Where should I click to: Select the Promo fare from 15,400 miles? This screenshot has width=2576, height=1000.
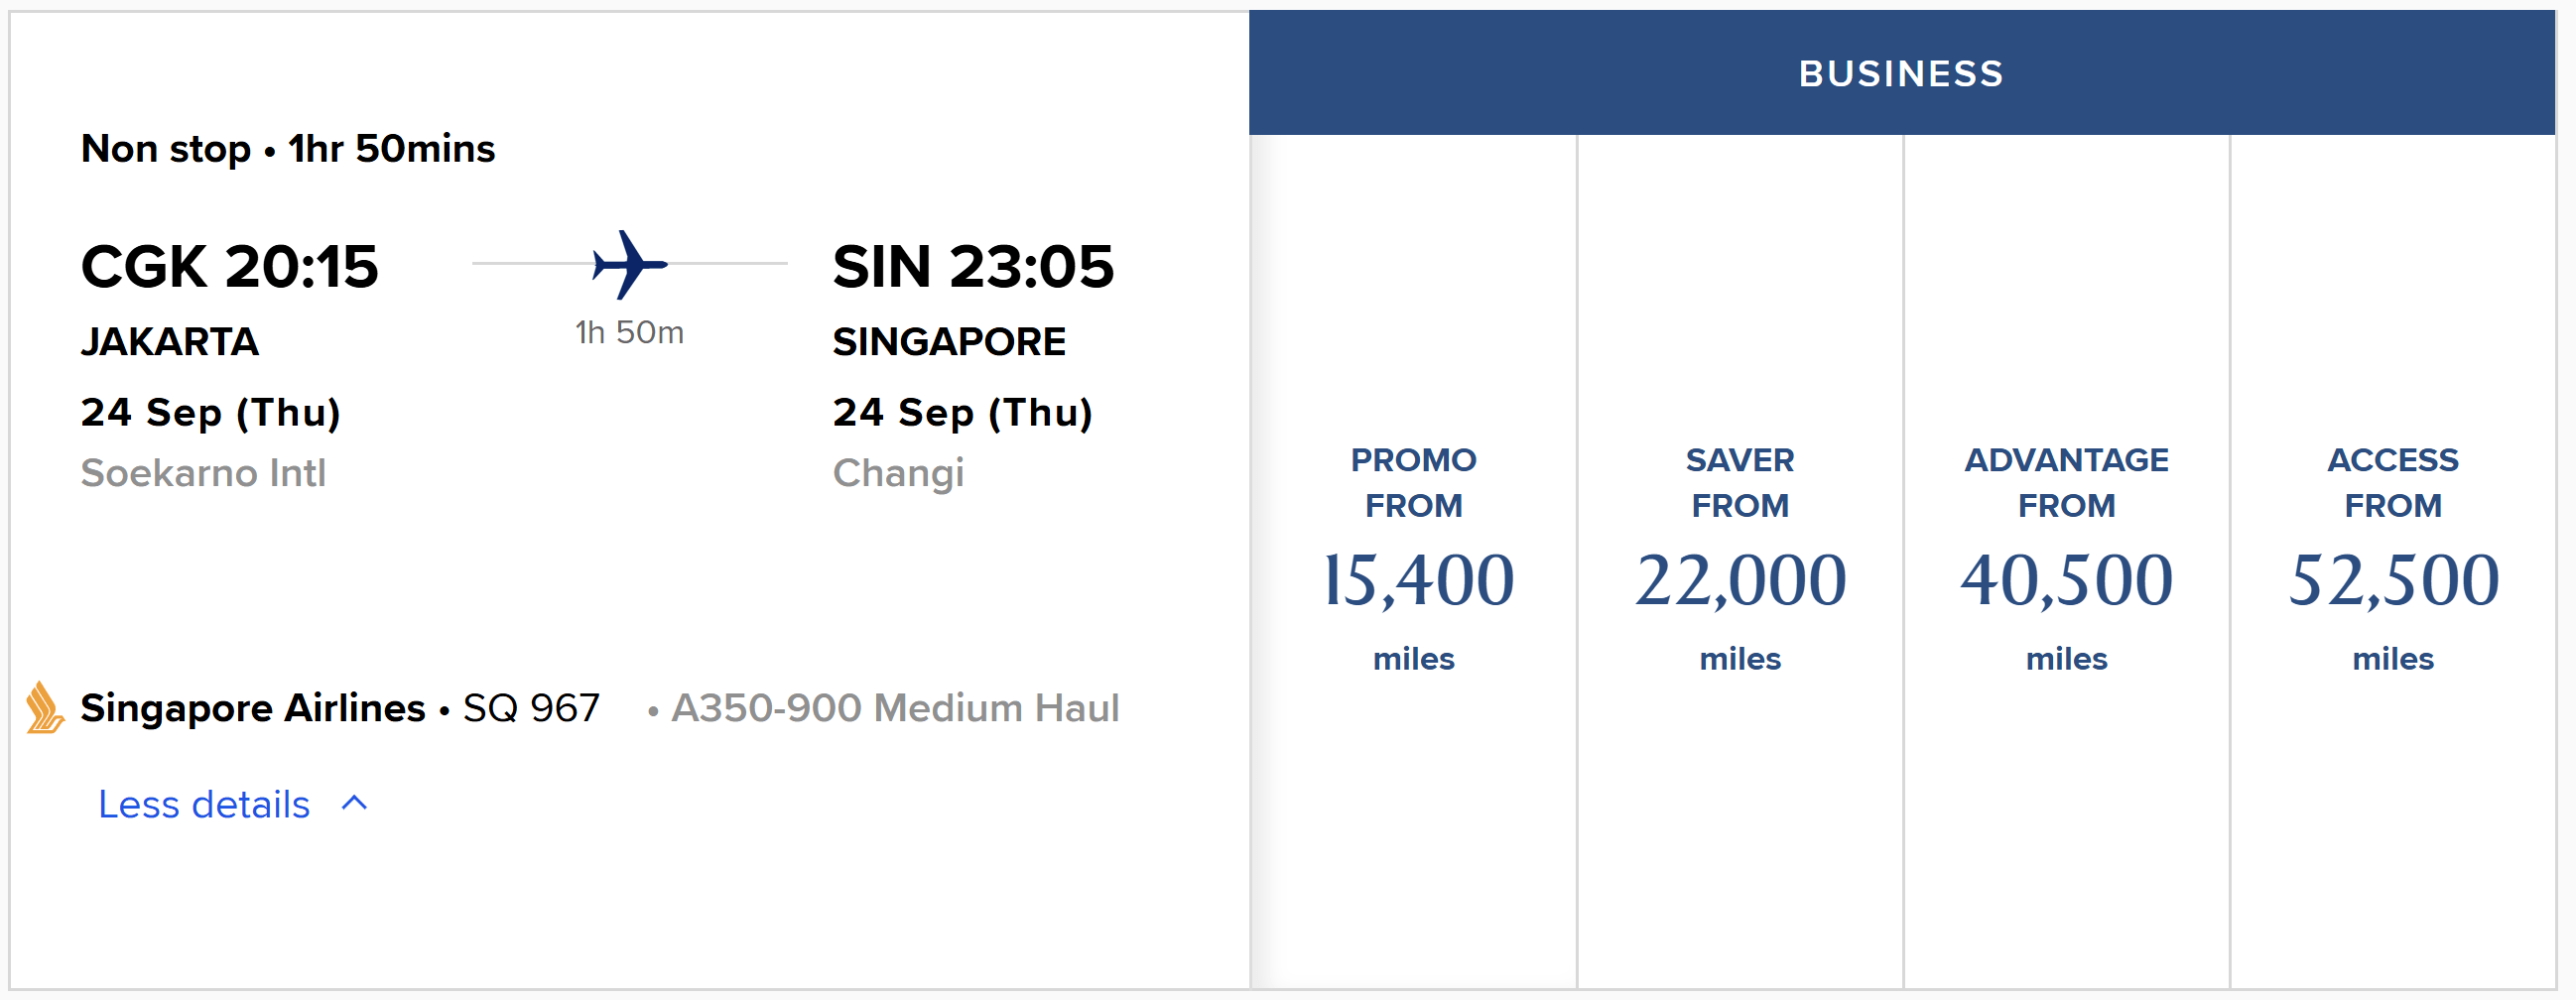pos(1413,561)
